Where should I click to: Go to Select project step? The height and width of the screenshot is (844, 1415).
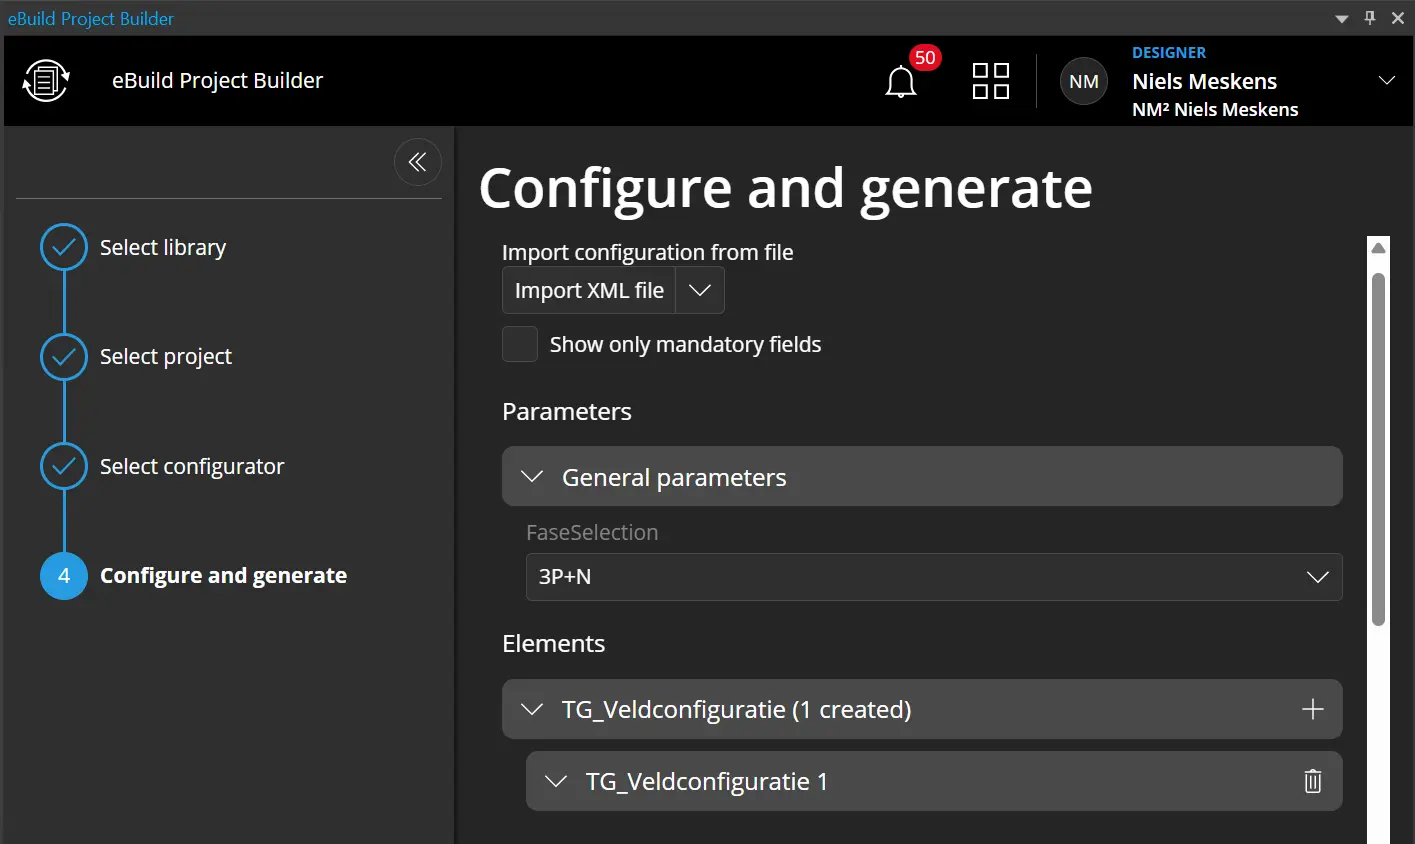coord(166,357)
